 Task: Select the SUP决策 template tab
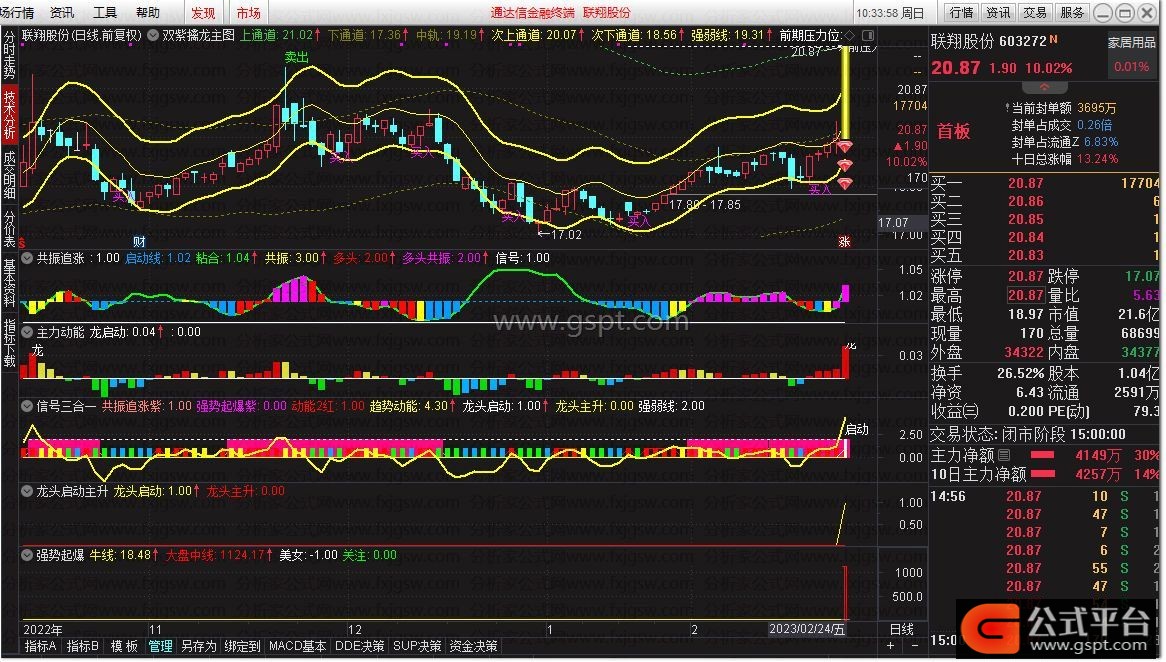[416, 646]
